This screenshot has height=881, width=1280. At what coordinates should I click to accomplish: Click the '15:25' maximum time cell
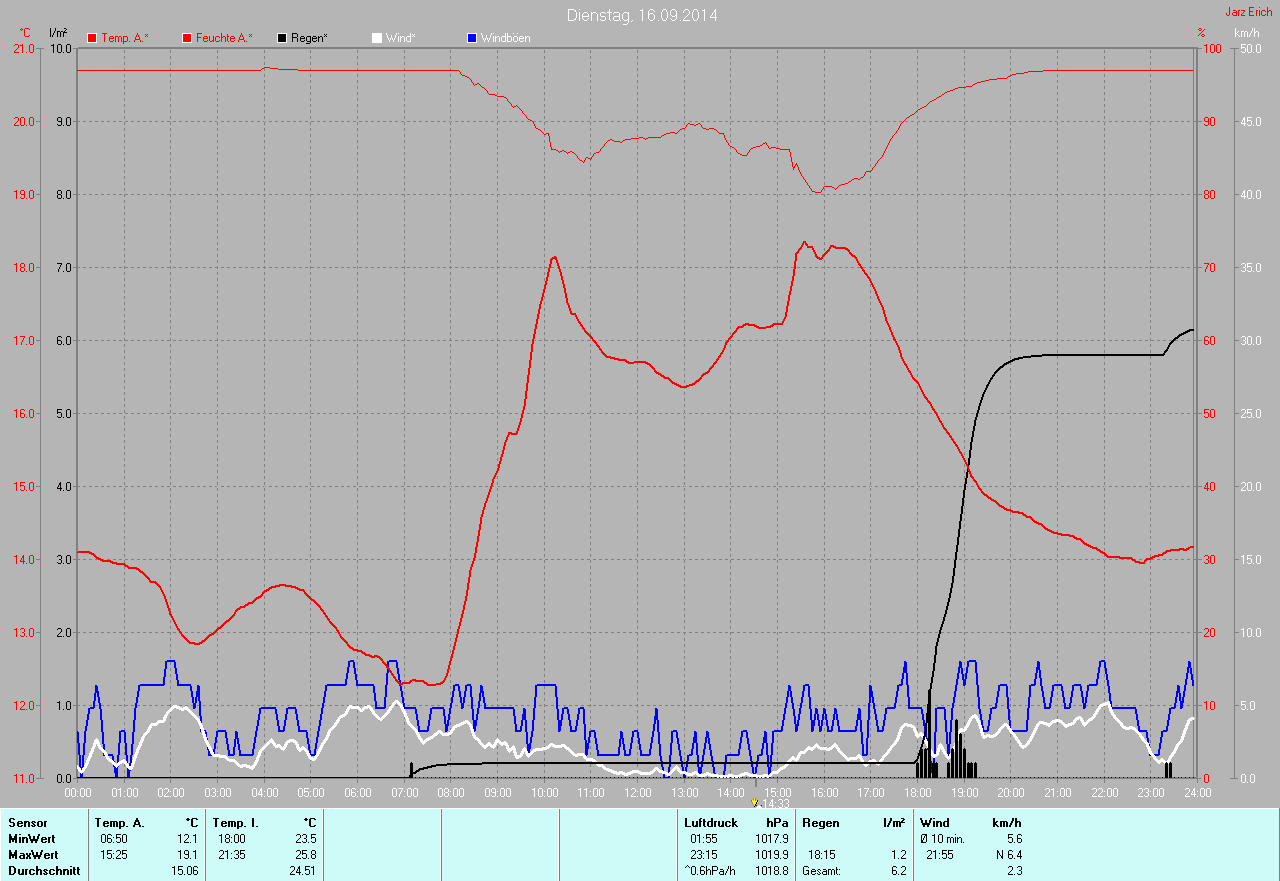coord(114,855)
